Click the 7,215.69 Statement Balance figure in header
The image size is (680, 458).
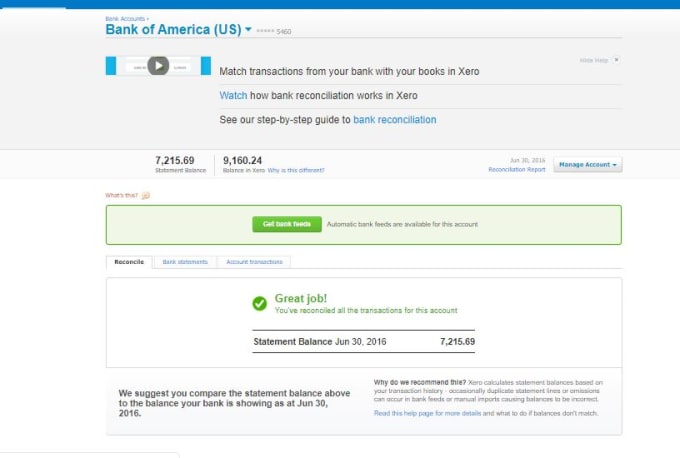(175, 160)
